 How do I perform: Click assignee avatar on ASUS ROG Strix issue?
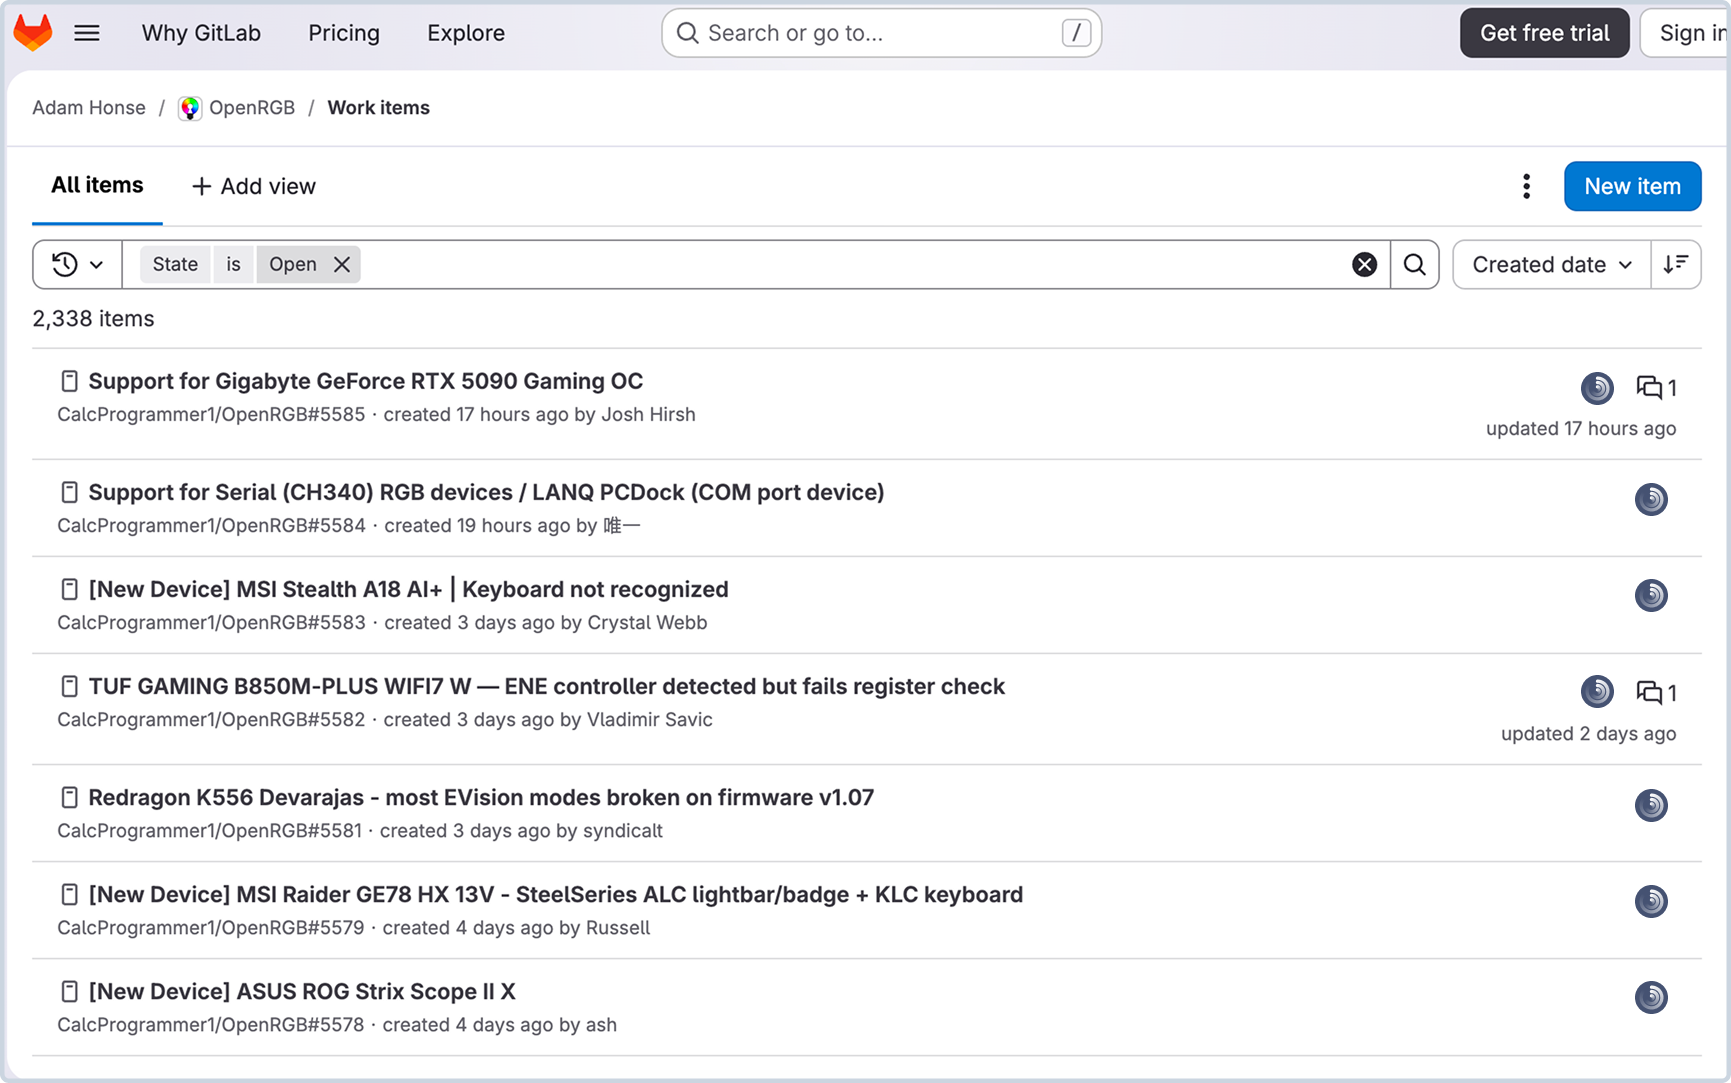pos(1651,997)
